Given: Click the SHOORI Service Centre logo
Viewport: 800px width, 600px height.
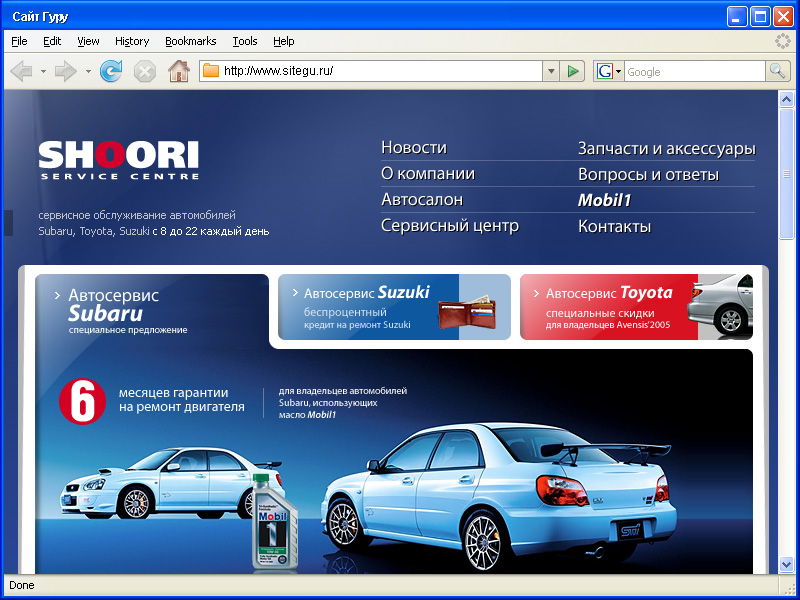Looking at the screenshot, I should click(x=119, y=160).
